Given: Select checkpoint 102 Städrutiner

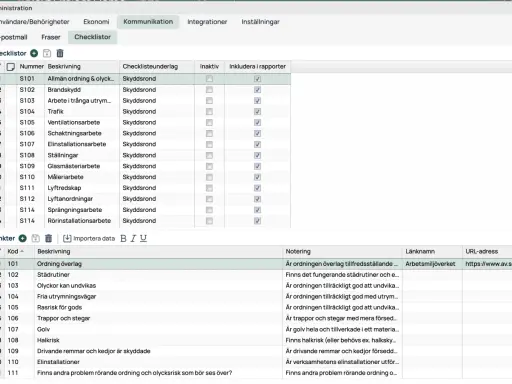Looking at the screenshot, I should pyautogui.click(x=256, y=275).
